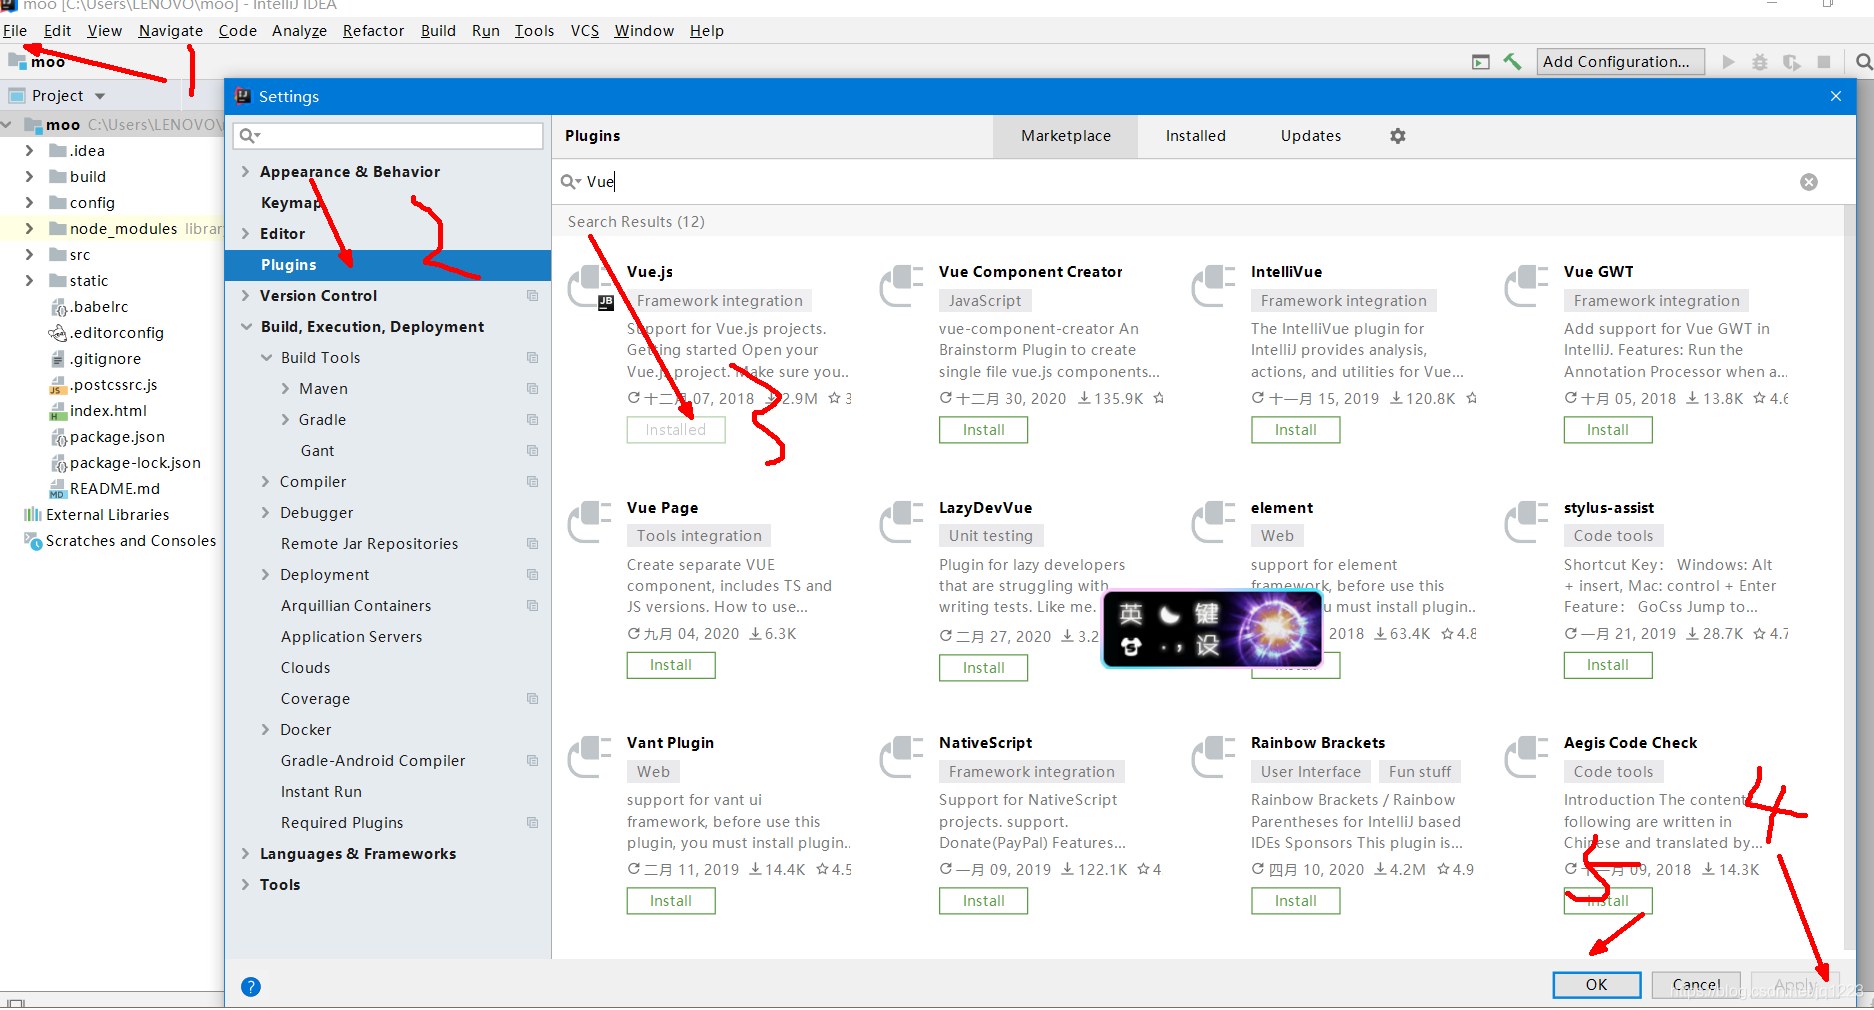Switch to the Marketplace tab
Viewport: 1874px width, 1010px height.
point(1065,136)
